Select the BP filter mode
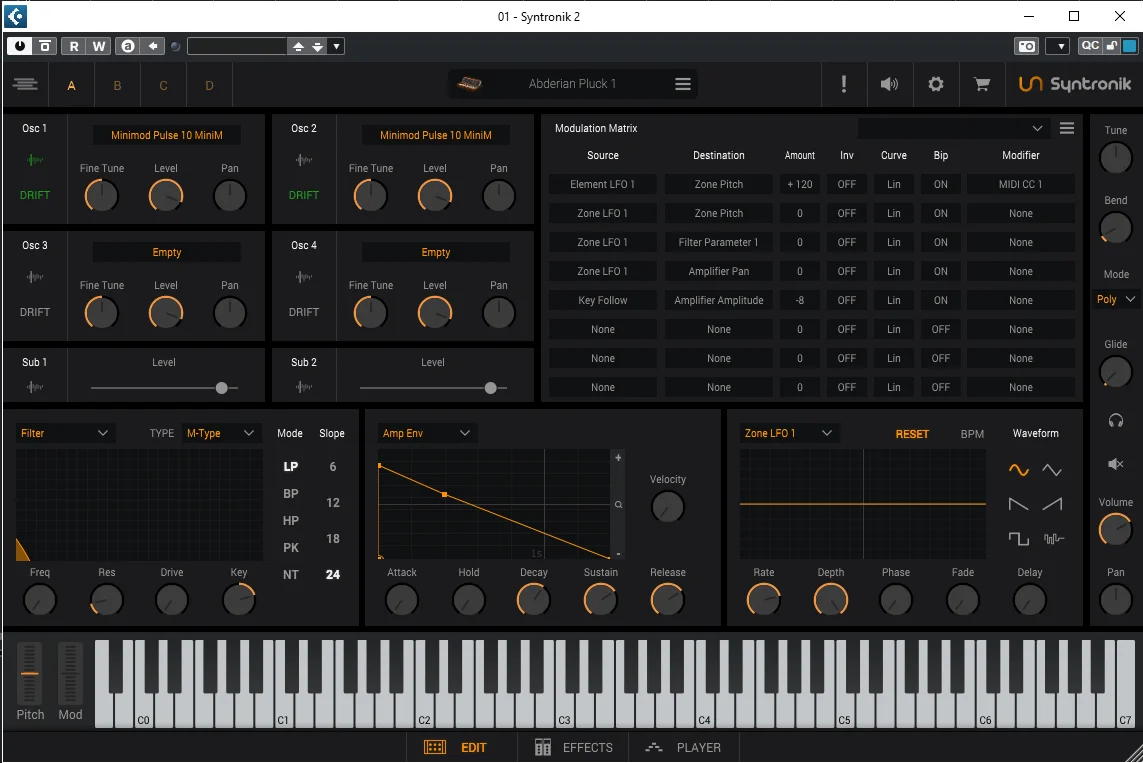The image size is (1143, 763). [x=290, y=493]
